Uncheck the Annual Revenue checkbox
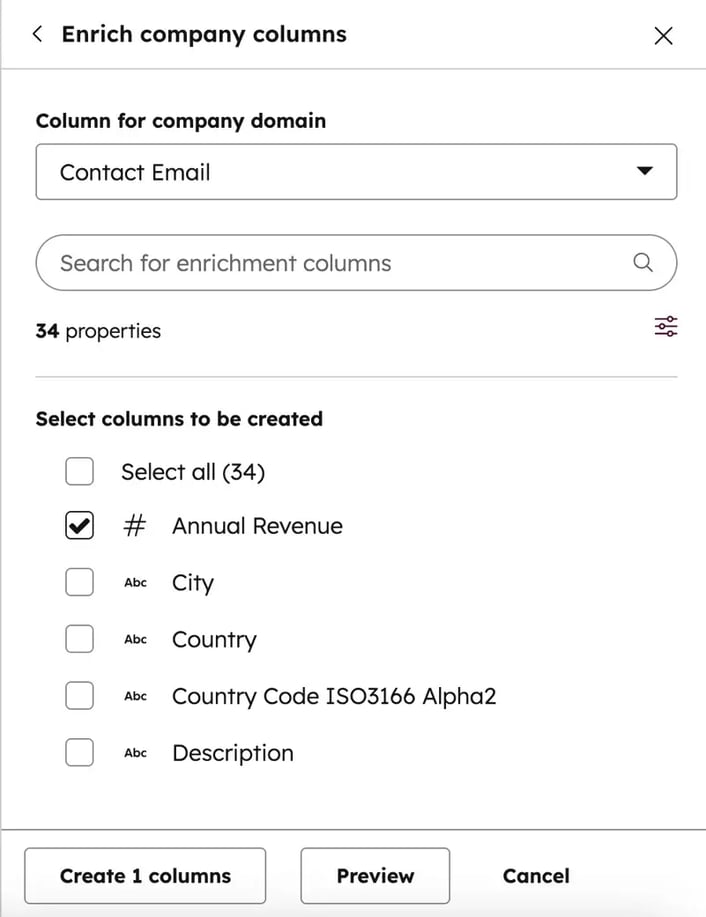The height and width of the screenshot is (917, 706). [79, 526]
